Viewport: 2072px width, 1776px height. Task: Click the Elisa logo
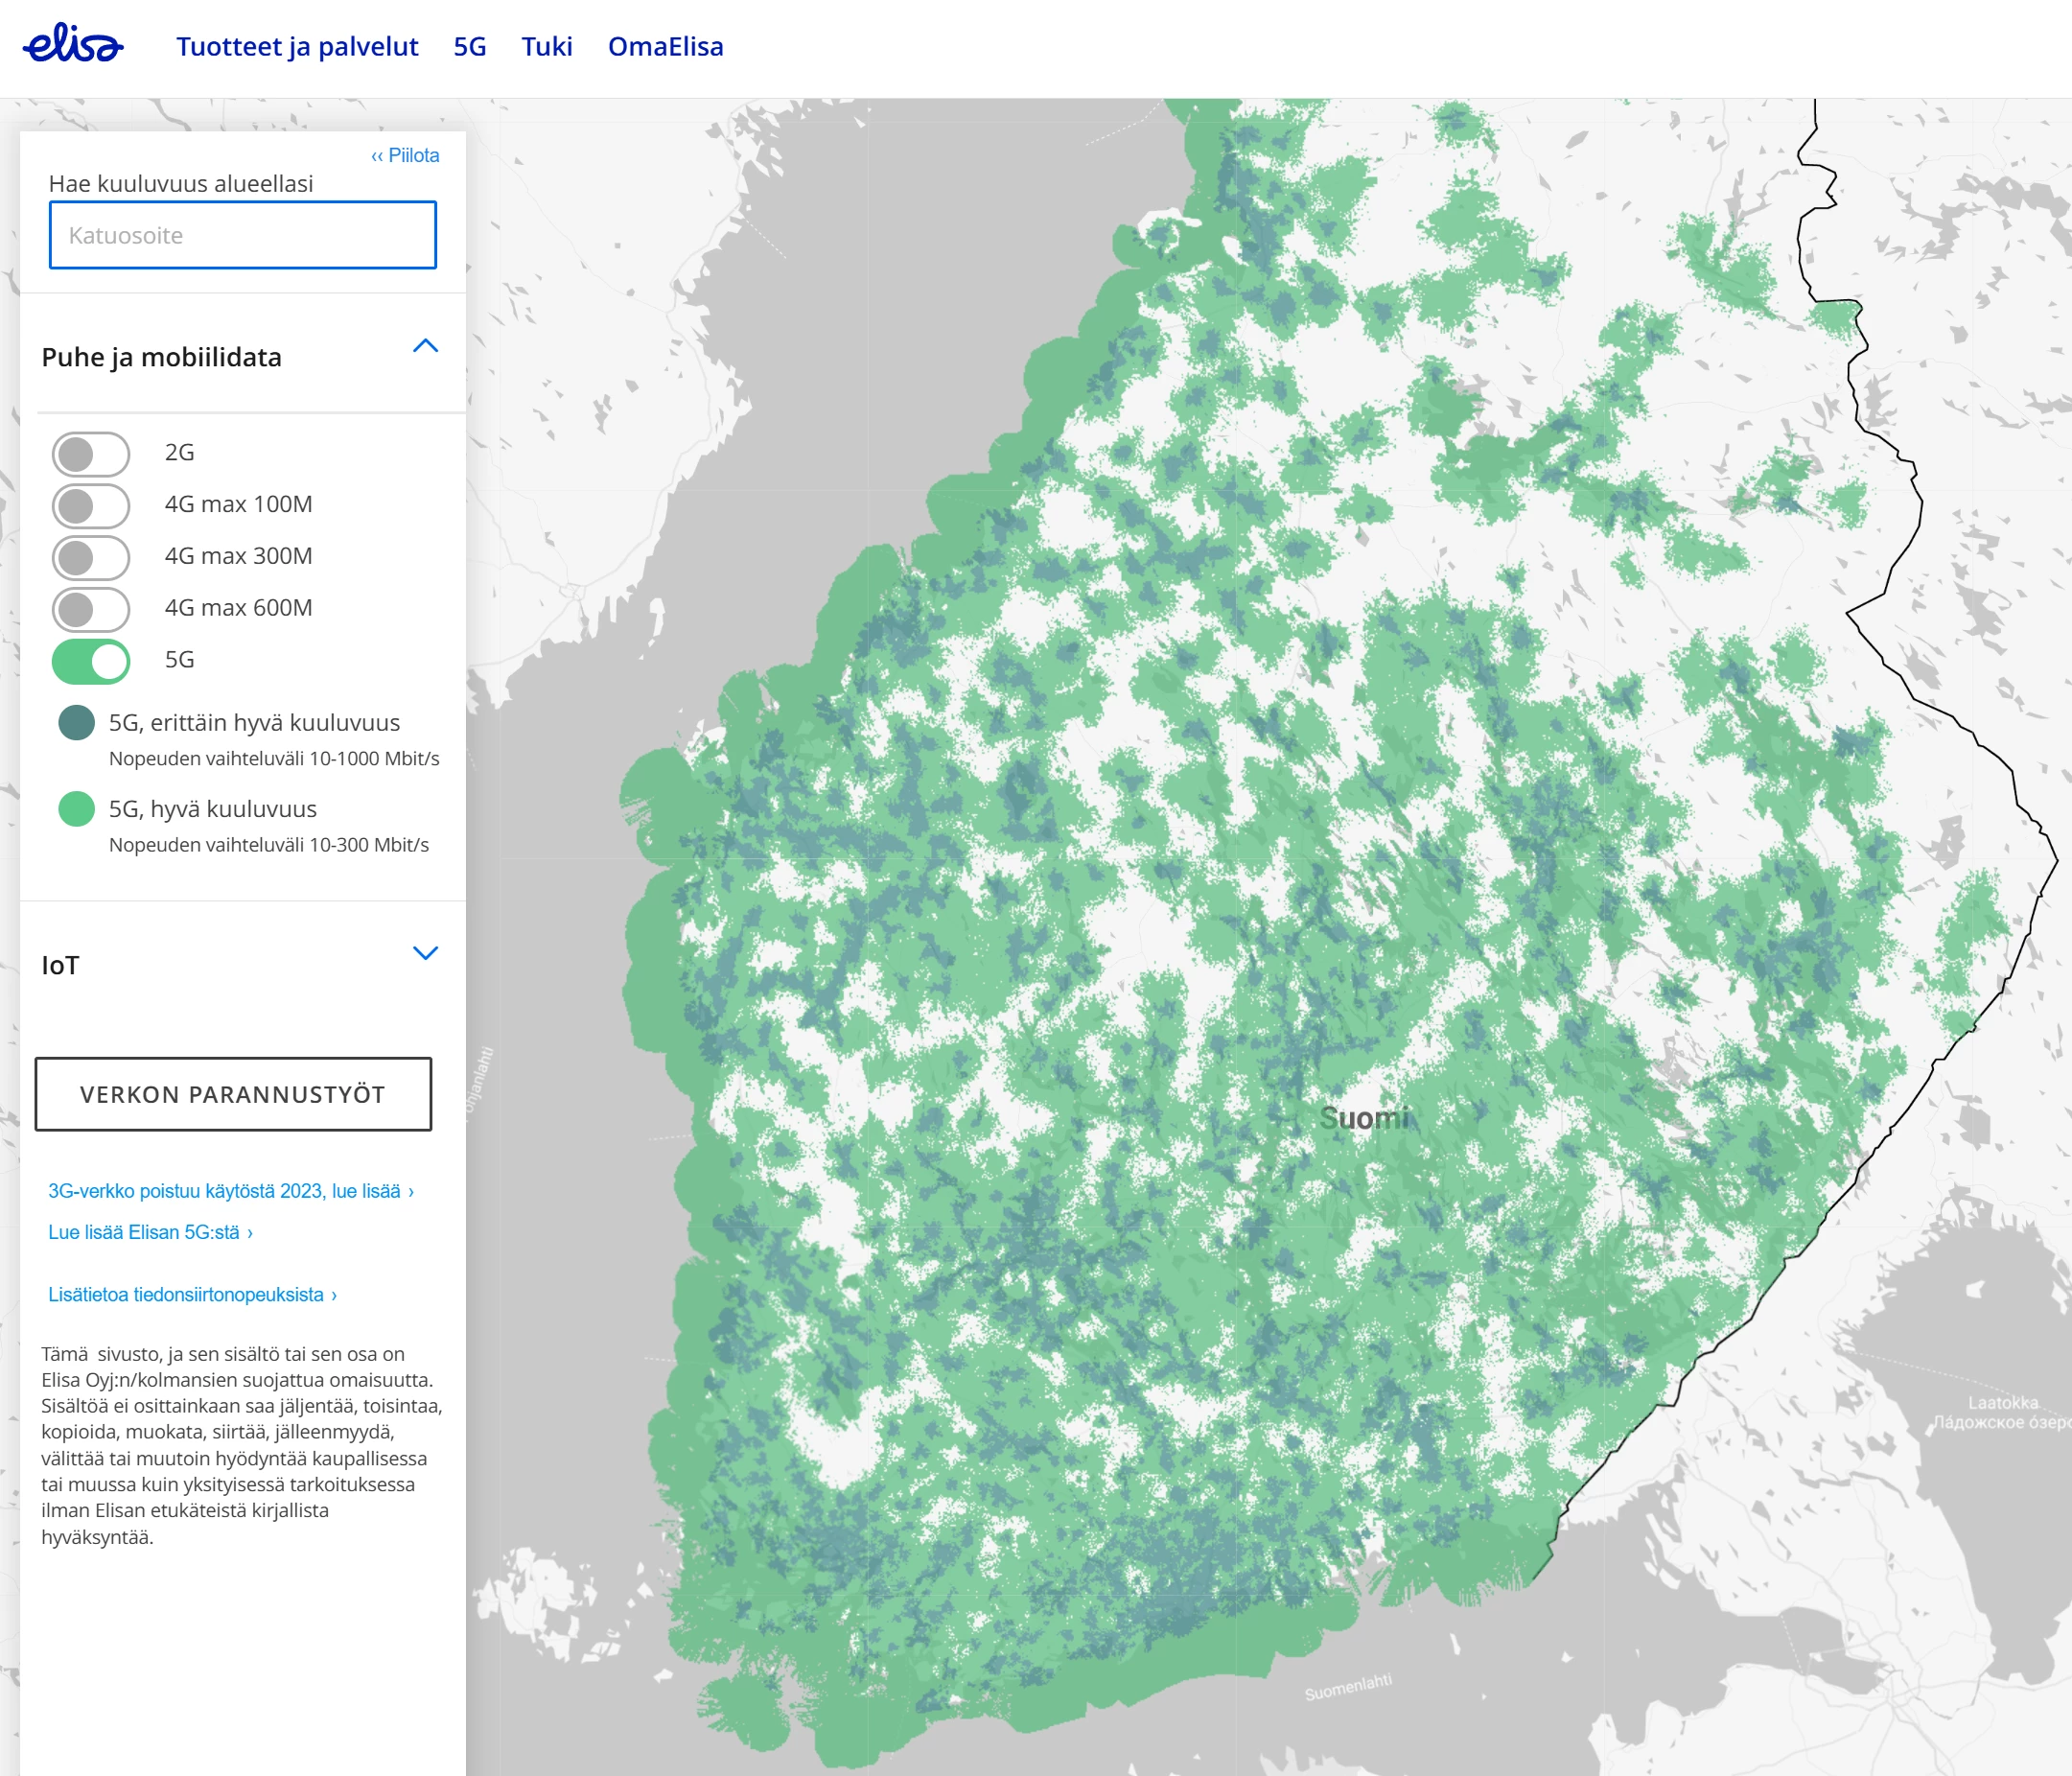(x=73, y=45)
